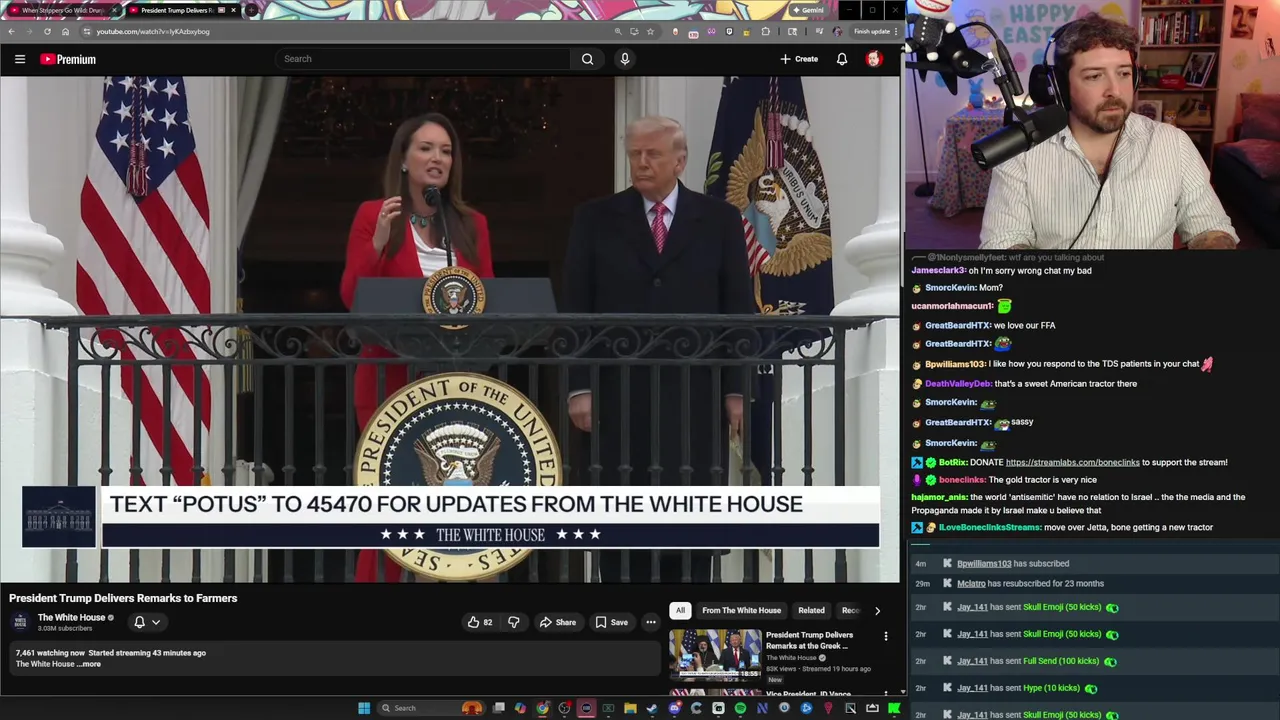This screenshot has width=1280, height=720.
Task: Open Discord from the taskbar
Action: (x=675, y=708)
